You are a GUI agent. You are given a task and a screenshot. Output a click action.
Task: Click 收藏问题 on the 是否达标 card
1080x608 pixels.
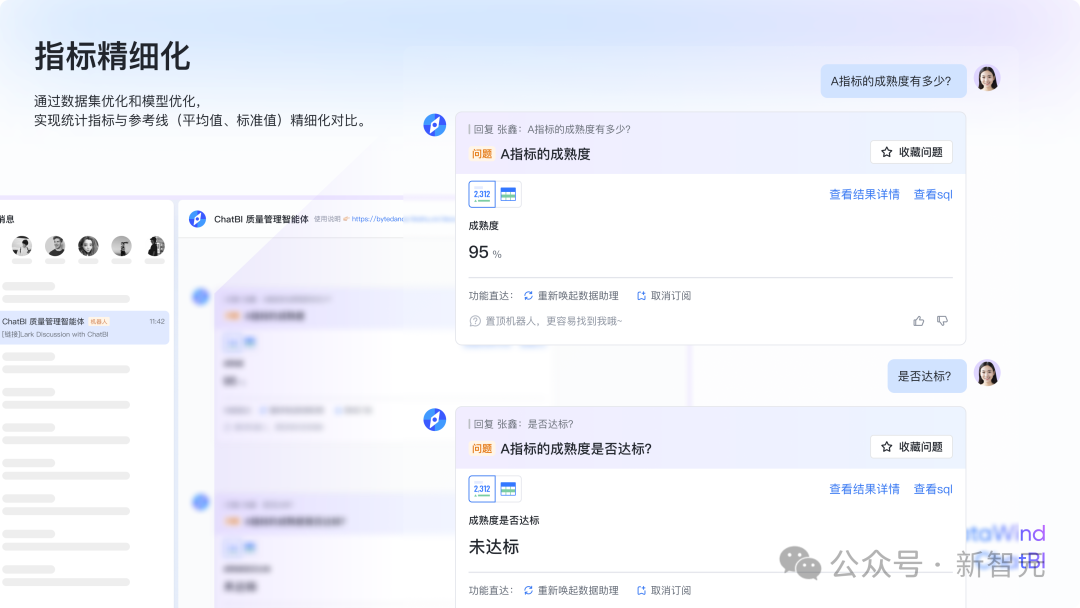pos(911,447)
